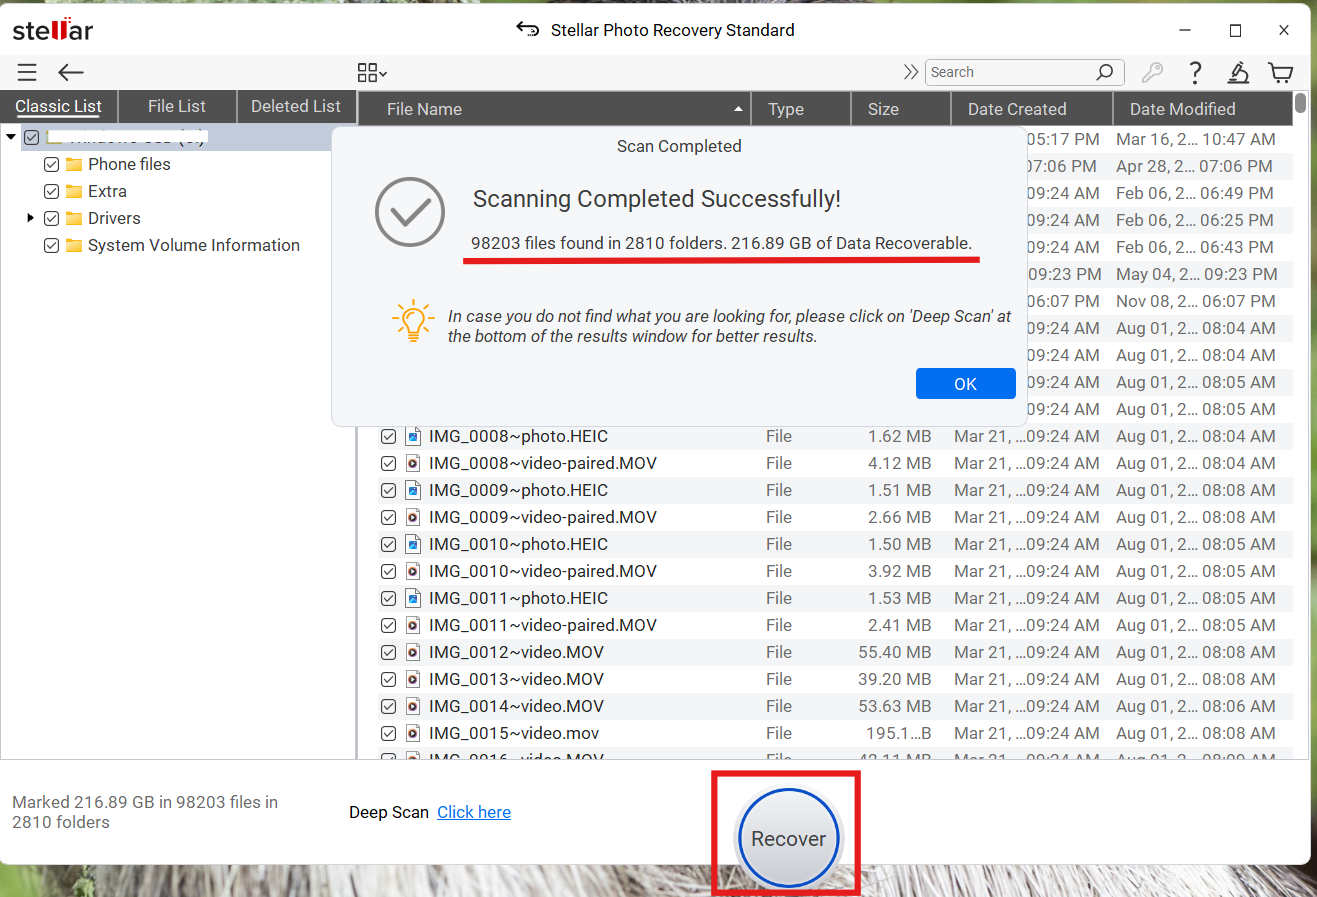
Task: Uncheck IMG_0010~video-paired.MOV checkbox
Action: (389, 571)
